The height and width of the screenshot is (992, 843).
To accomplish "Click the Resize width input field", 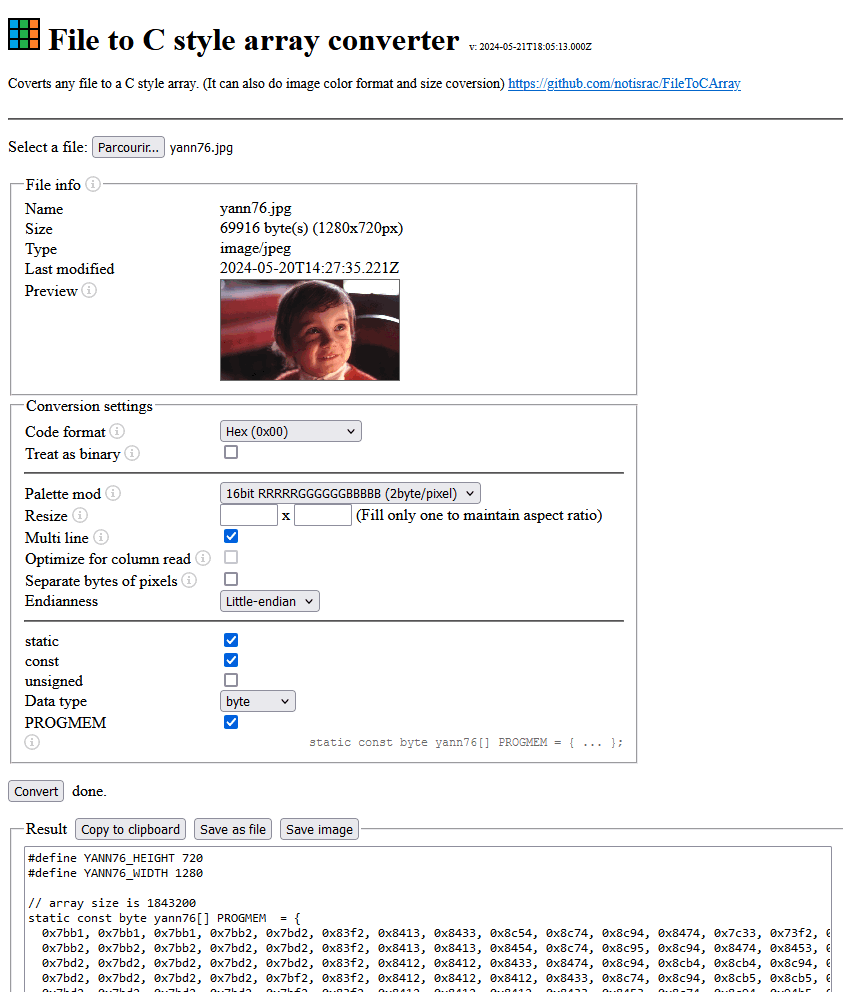I will tap(249, 515).
